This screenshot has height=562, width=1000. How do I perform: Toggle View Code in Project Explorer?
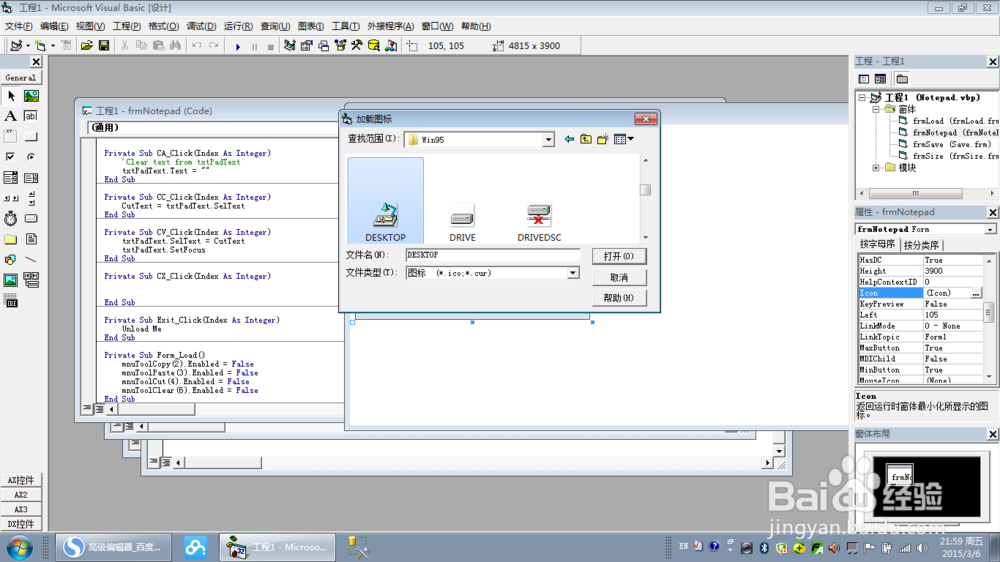tap(864, 79)
